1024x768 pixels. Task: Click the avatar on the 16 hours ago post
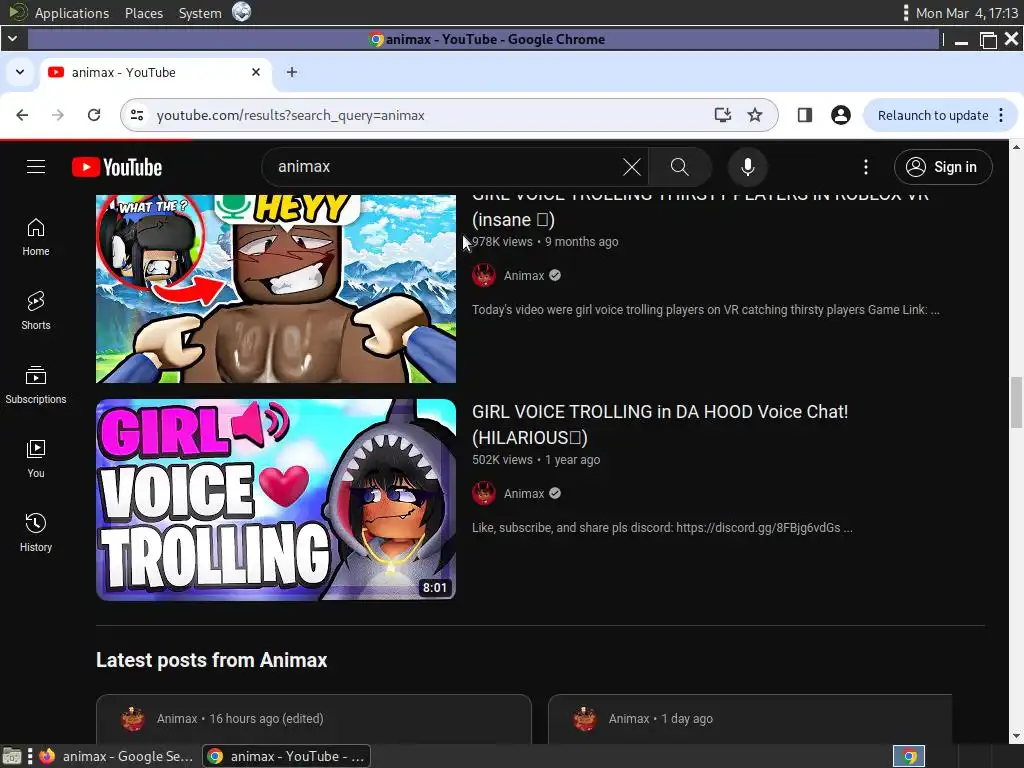tap(133, 718)
